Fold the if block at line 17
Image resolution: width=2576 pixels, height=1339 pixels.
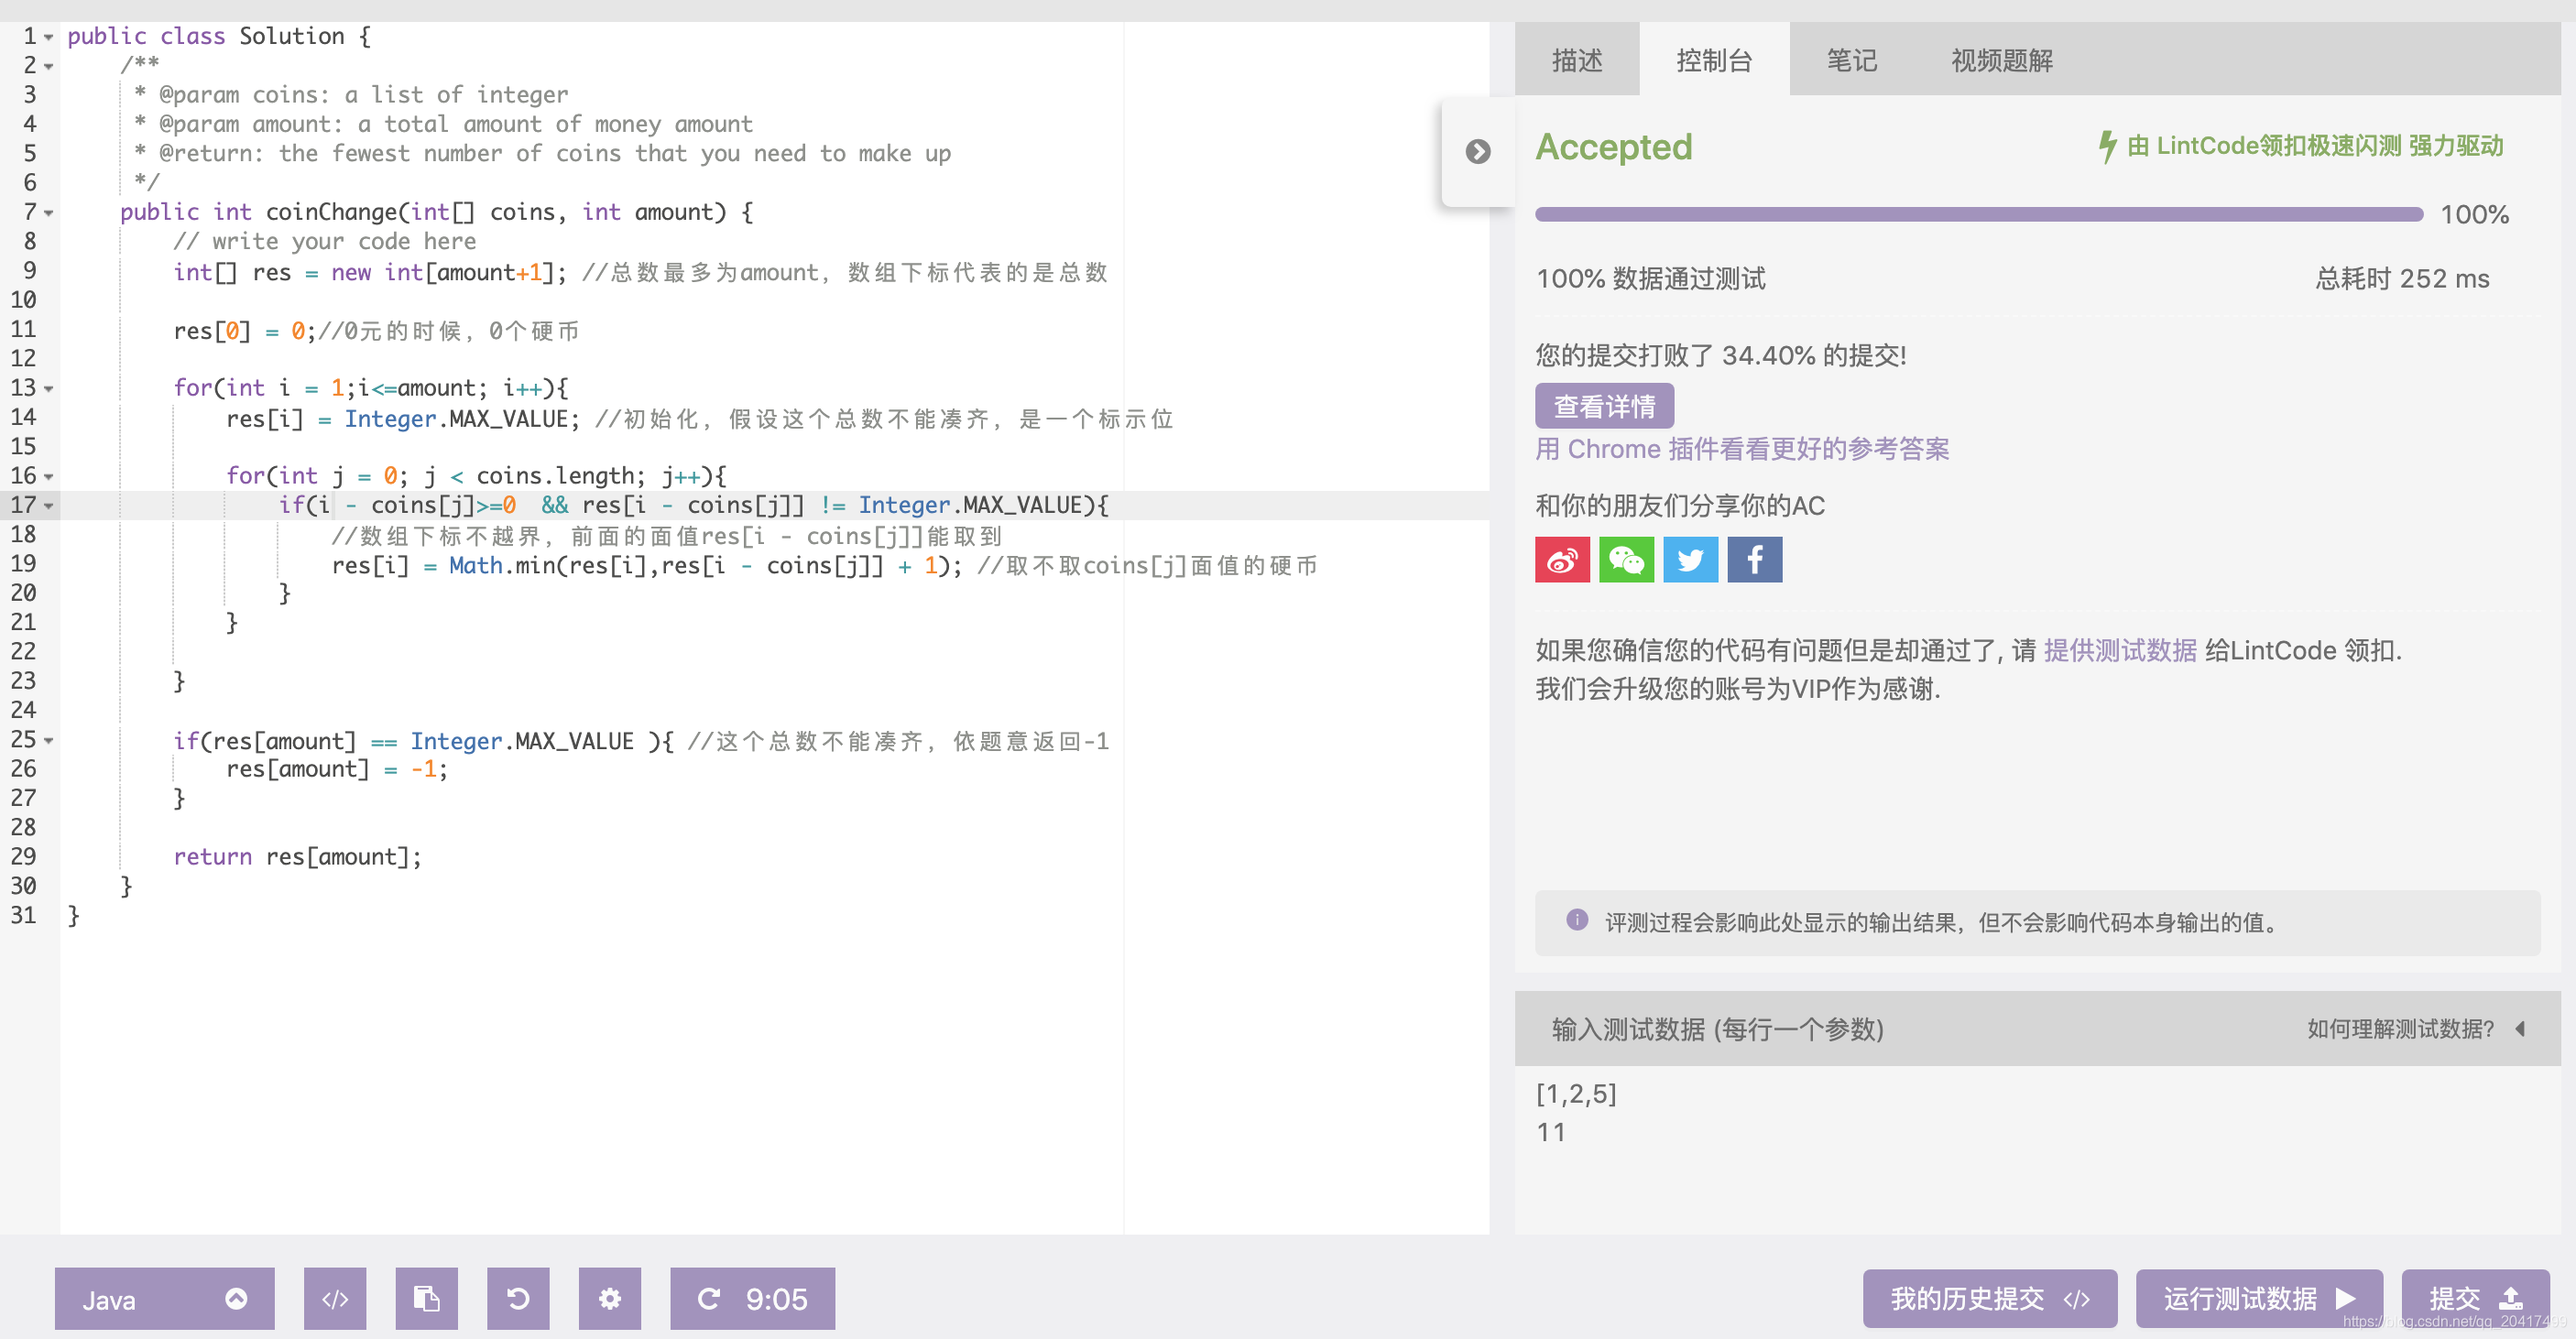click(48, 506)
